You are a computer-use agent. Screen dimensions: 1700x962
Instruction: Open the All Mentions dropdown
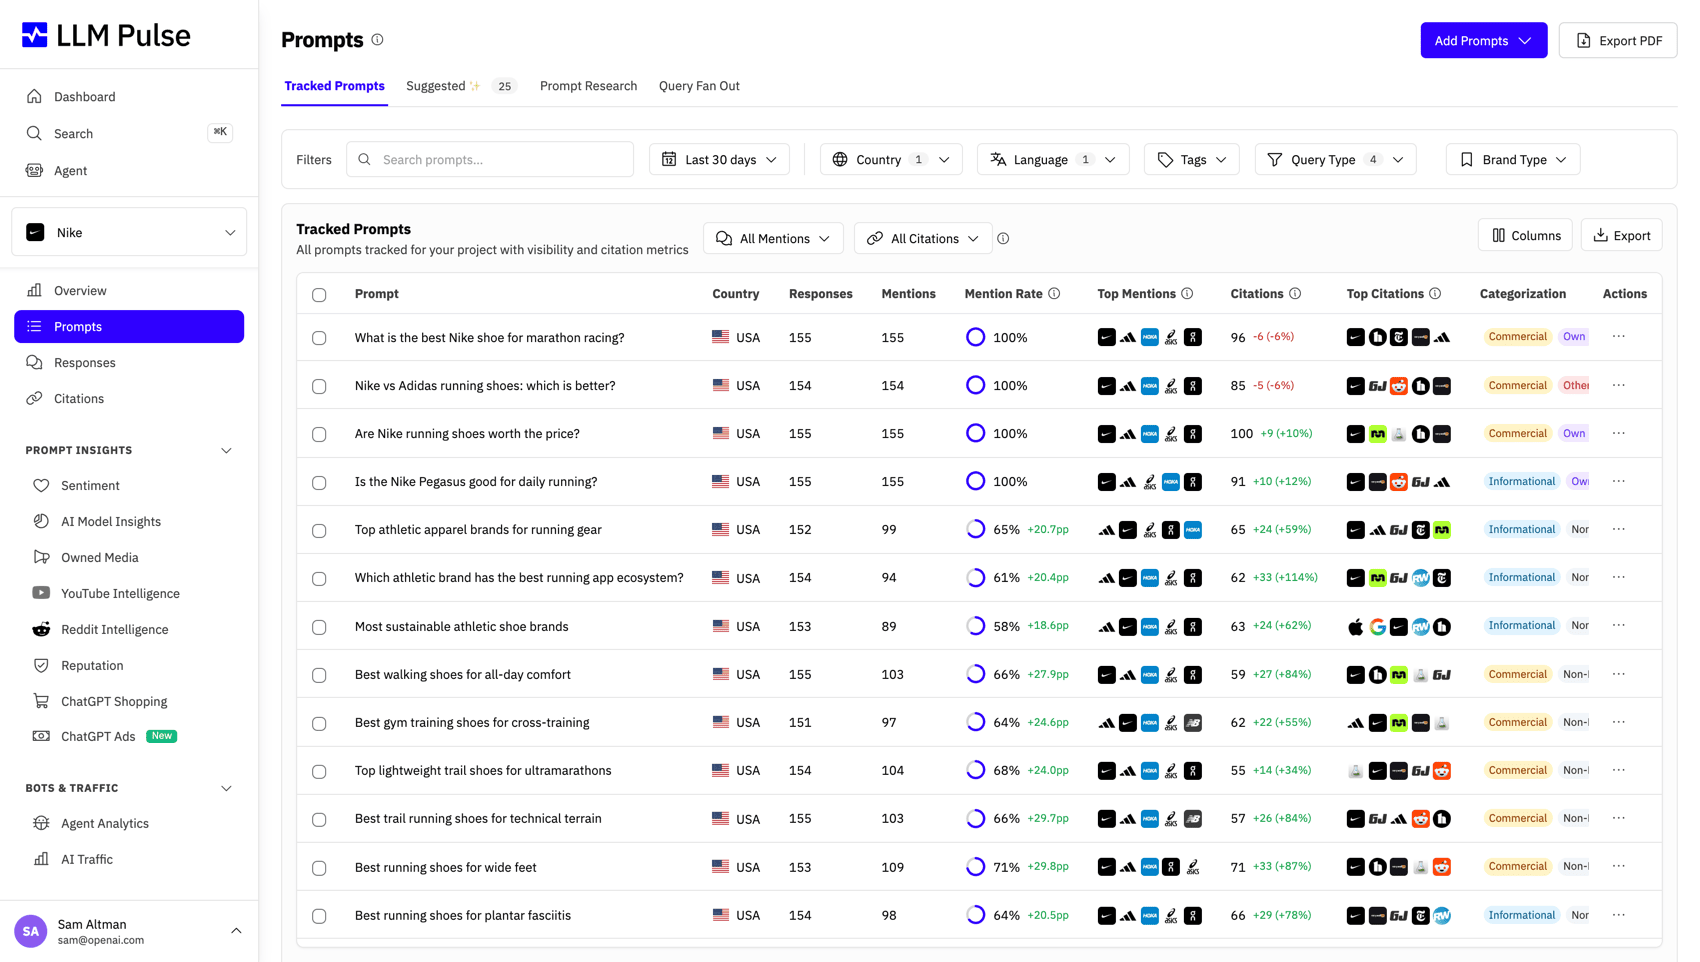(x=773, y=238)
